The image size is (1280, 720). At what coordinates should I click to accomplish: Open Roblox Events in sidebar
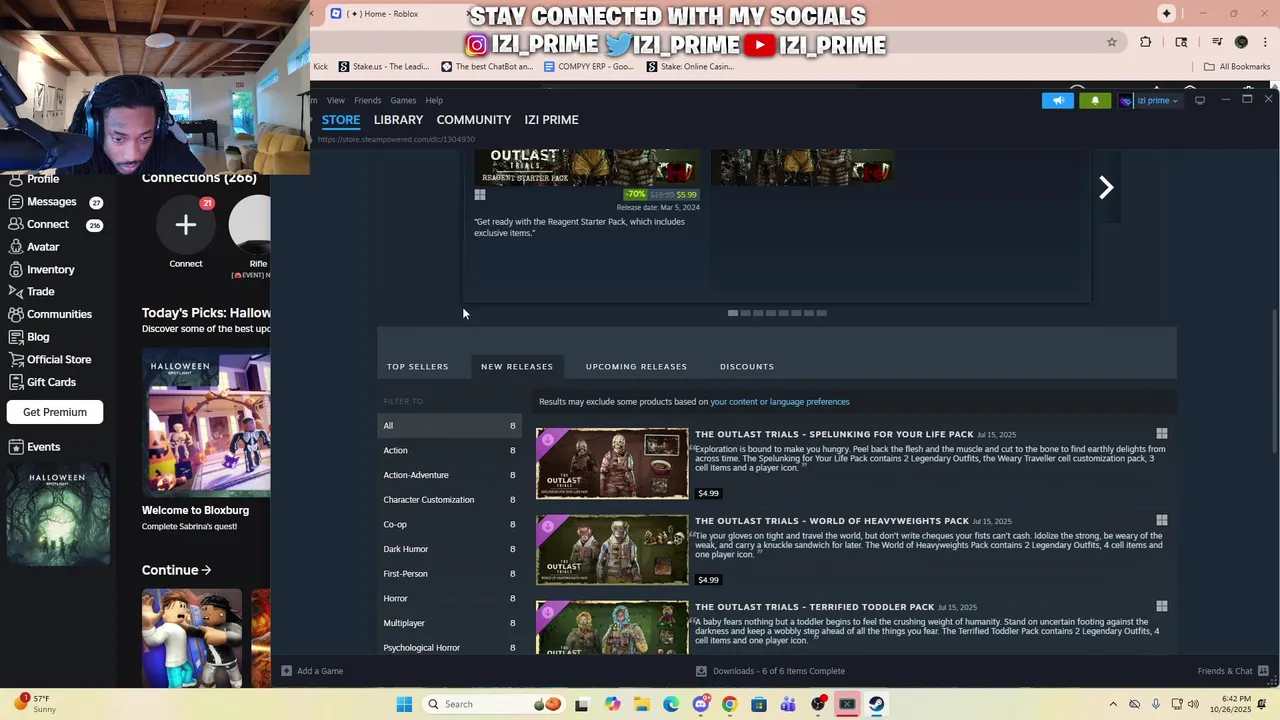[34, 447]
